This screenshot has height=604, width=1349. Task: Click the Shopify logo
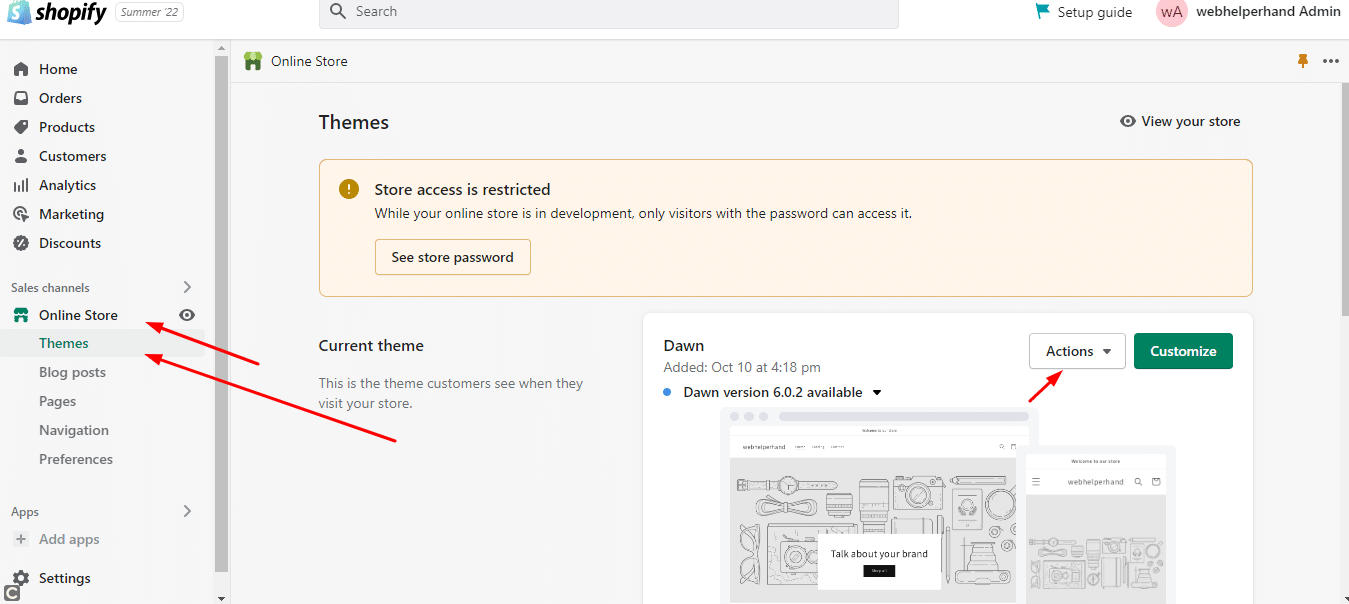pyautogui.click(x=56, y=12)
